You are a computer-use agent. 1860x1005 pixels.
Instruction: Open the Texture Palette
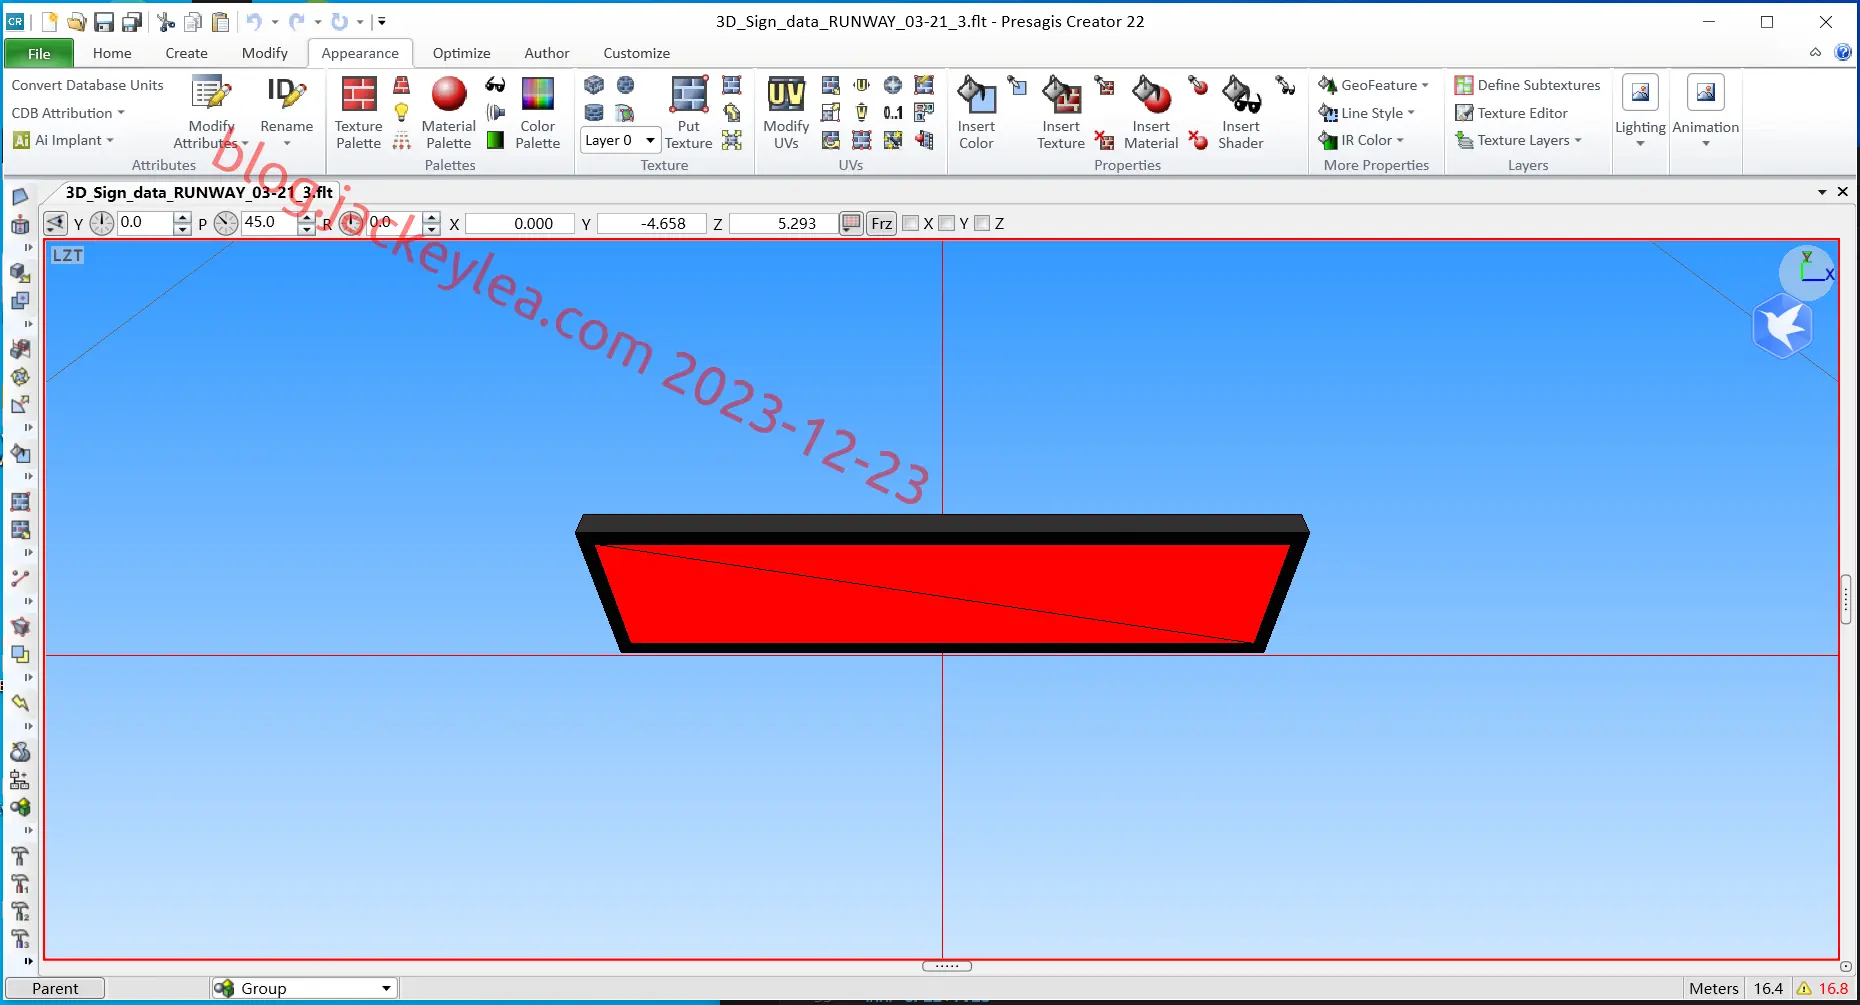pos(358,113)
